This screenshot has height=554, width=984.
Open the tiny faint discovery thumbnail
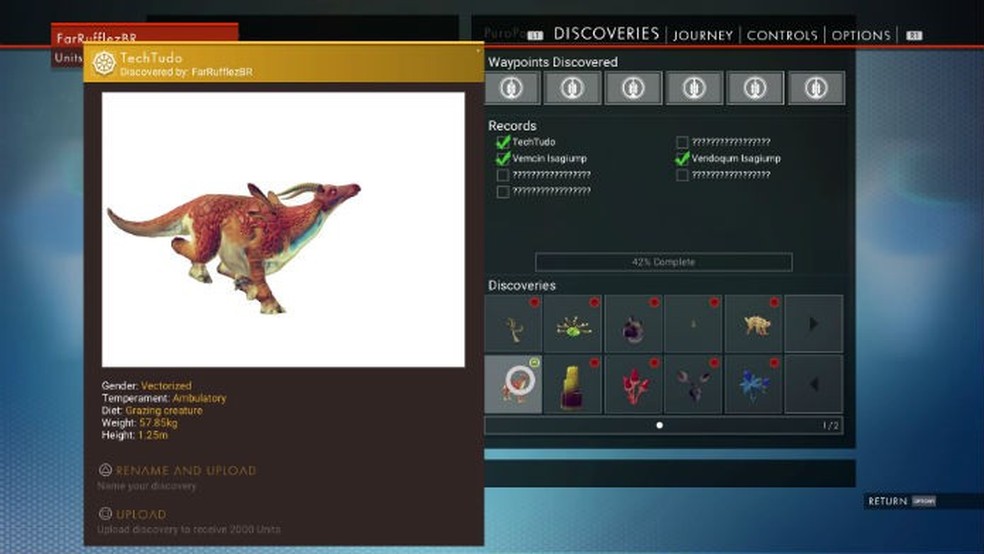693,324
